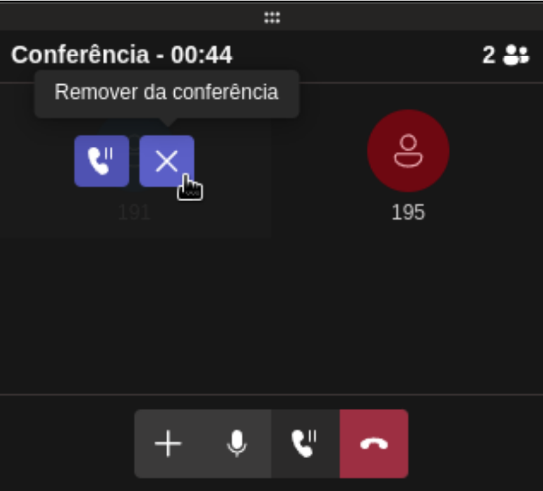Click the dotted grip handle at top
Image resolution: width=543 pixels, height=491 pixels.
[x=272, y=17]
